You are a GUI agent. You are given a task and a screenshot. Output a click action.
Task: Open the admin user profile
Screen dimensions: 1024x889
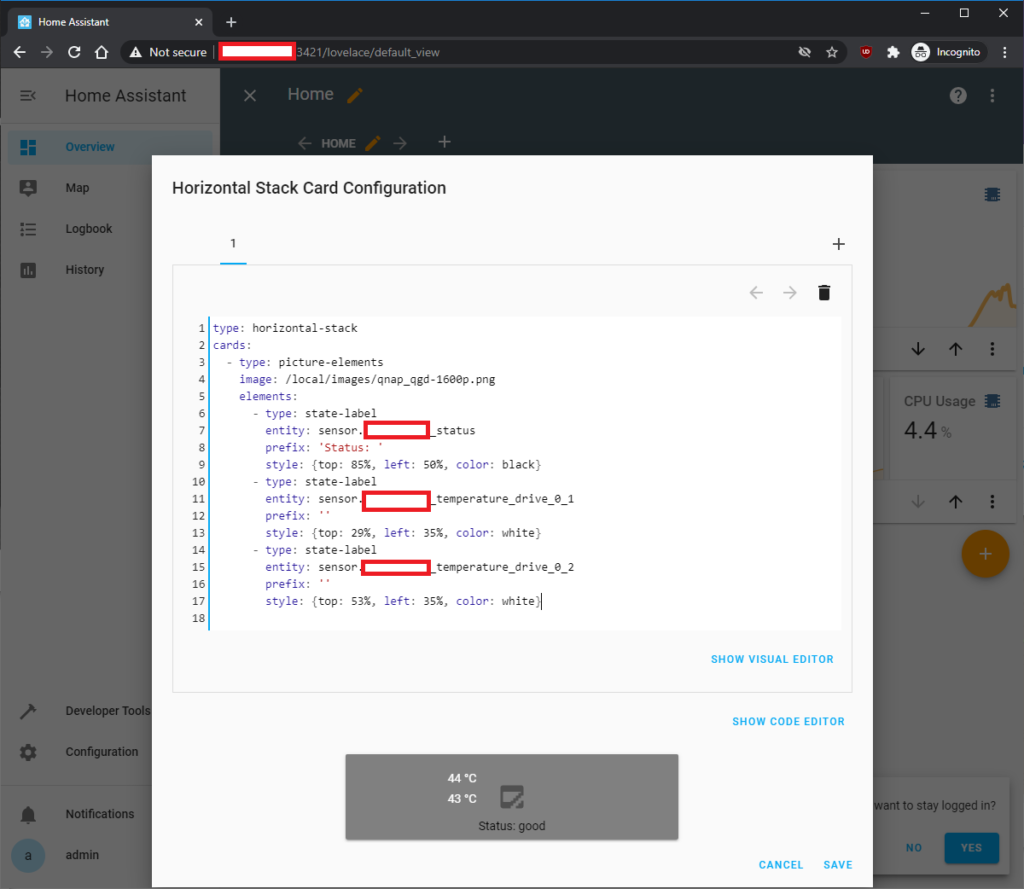(x=80, y=855)
